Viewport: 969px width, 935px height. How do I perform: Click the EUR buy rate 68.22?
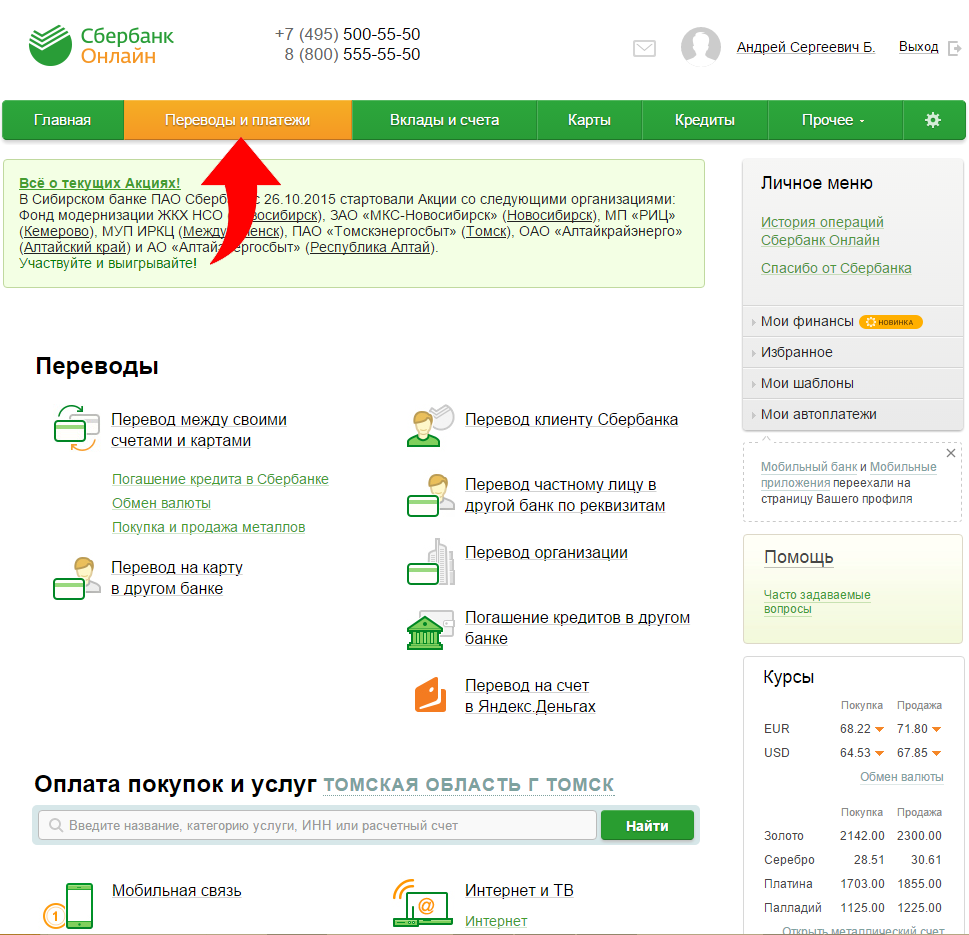(x=855, y=729)
